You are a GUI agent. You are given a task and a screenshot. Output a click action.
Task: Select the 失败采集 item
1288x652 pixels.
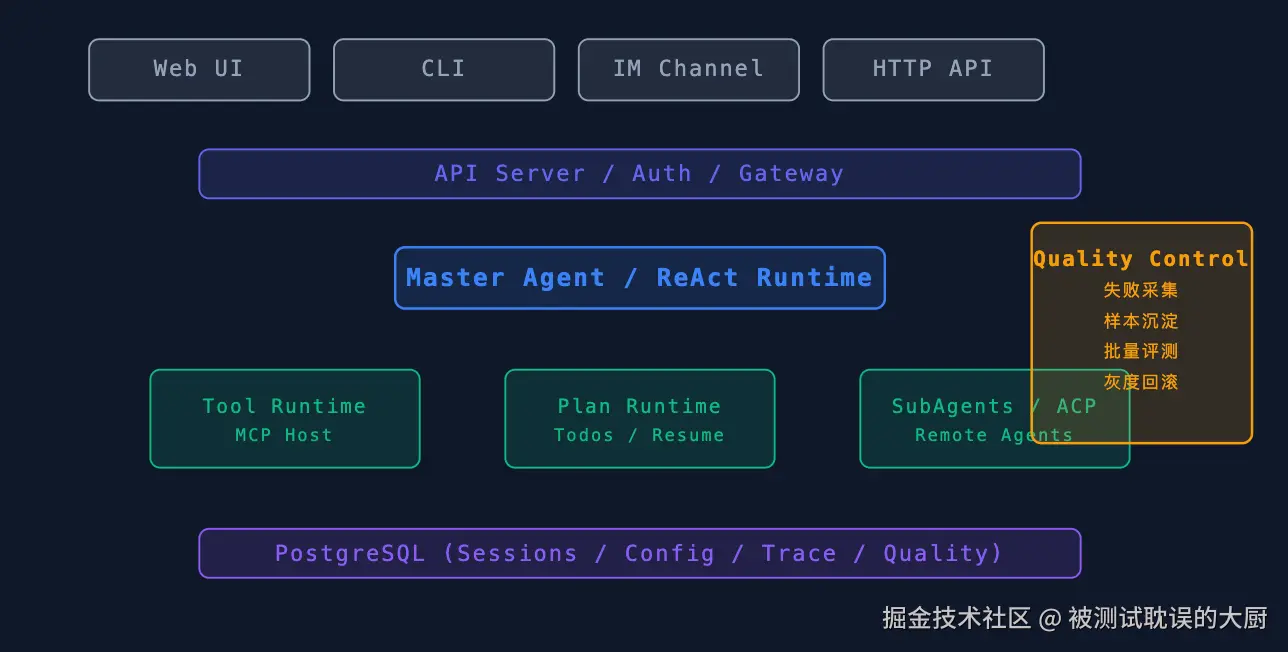(x=1141, y=290)
